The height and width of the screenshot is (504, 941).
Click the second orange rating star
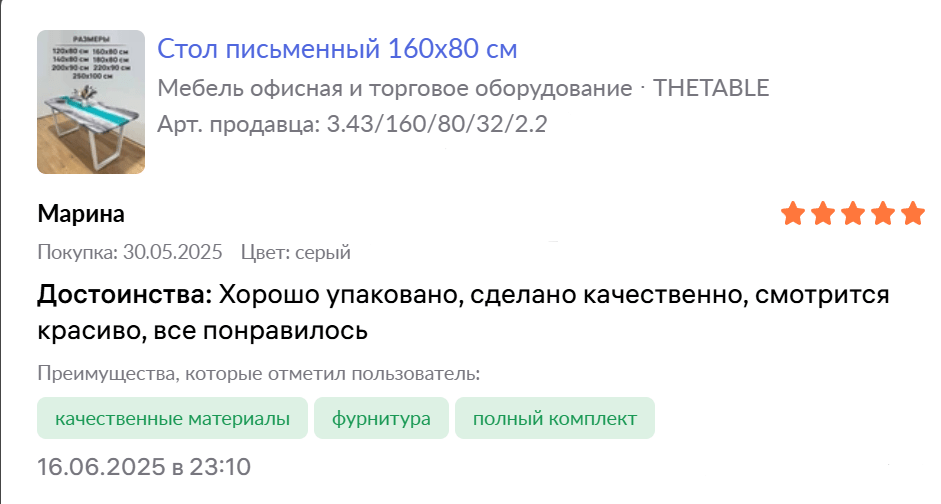pos(823,213)
